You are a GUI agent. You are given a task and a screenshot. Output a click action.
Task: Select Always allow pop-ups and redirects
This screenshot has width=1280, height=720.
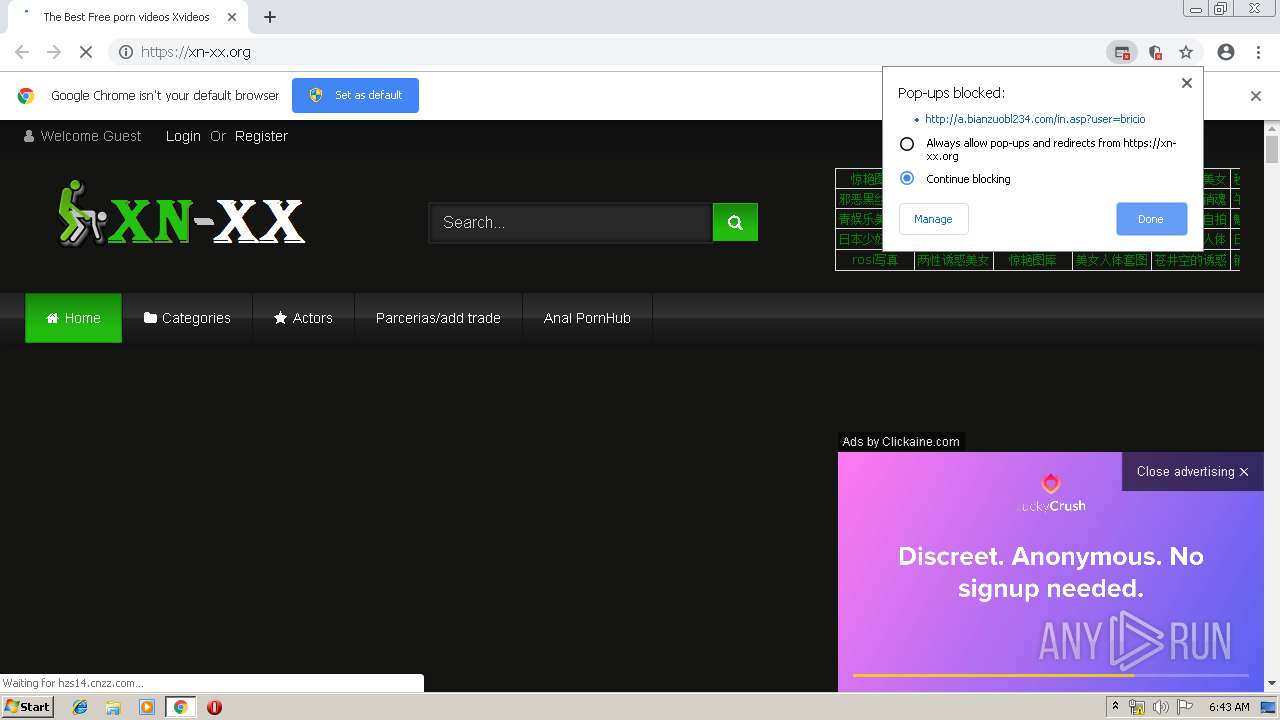907,144
